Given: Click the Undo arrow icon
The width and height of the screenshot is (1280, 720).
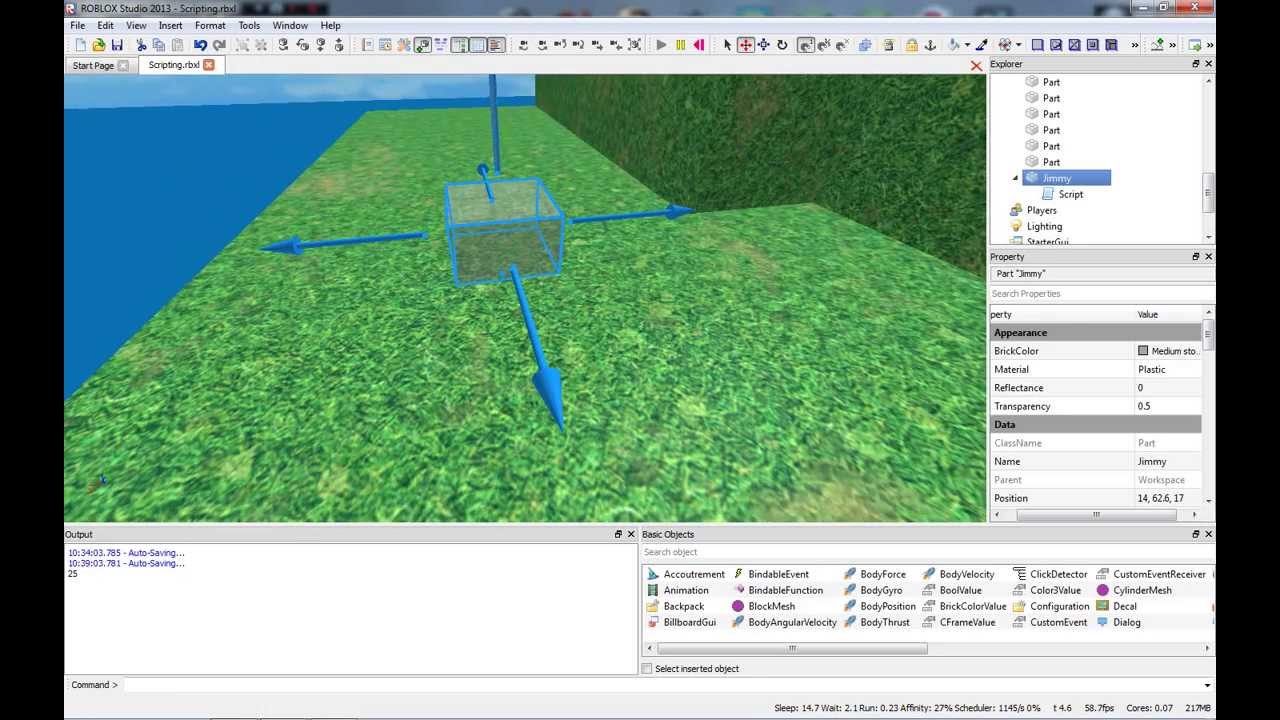Looking at the screenshot, I should pyautogui.click(x=200, y=45).
